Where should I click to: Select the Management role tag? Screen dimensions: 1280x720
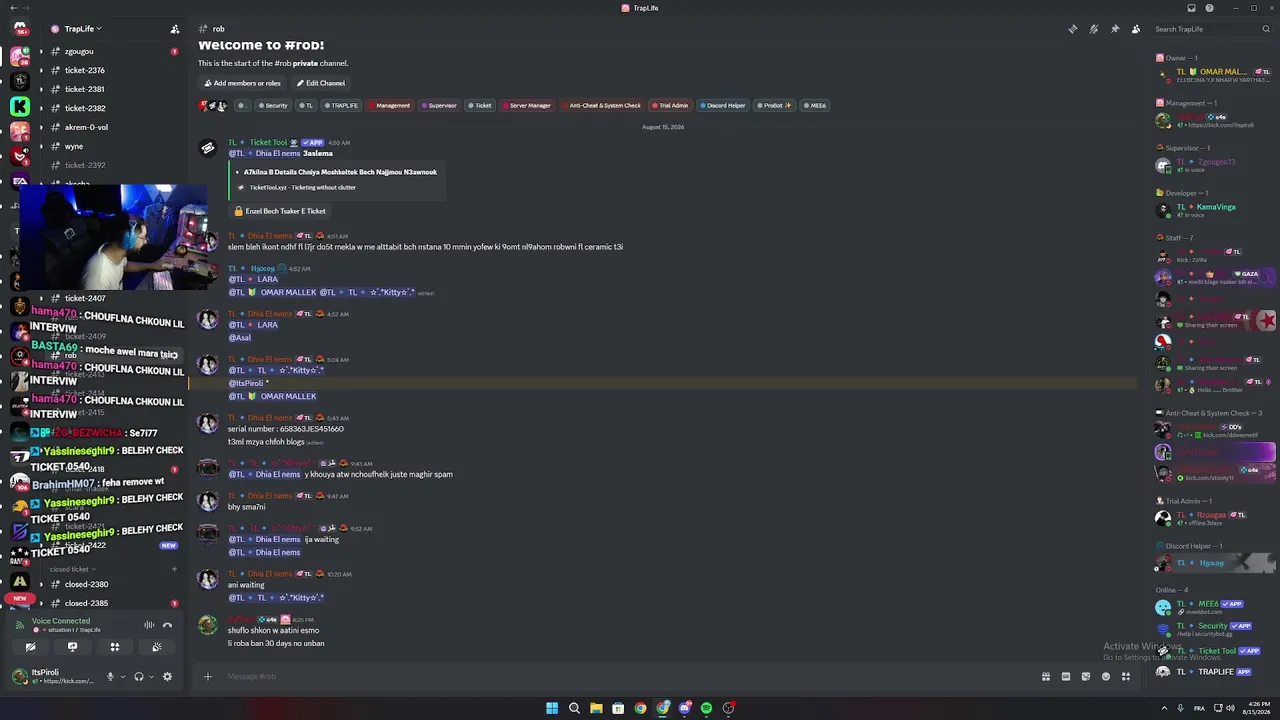[x=390, y=105]
